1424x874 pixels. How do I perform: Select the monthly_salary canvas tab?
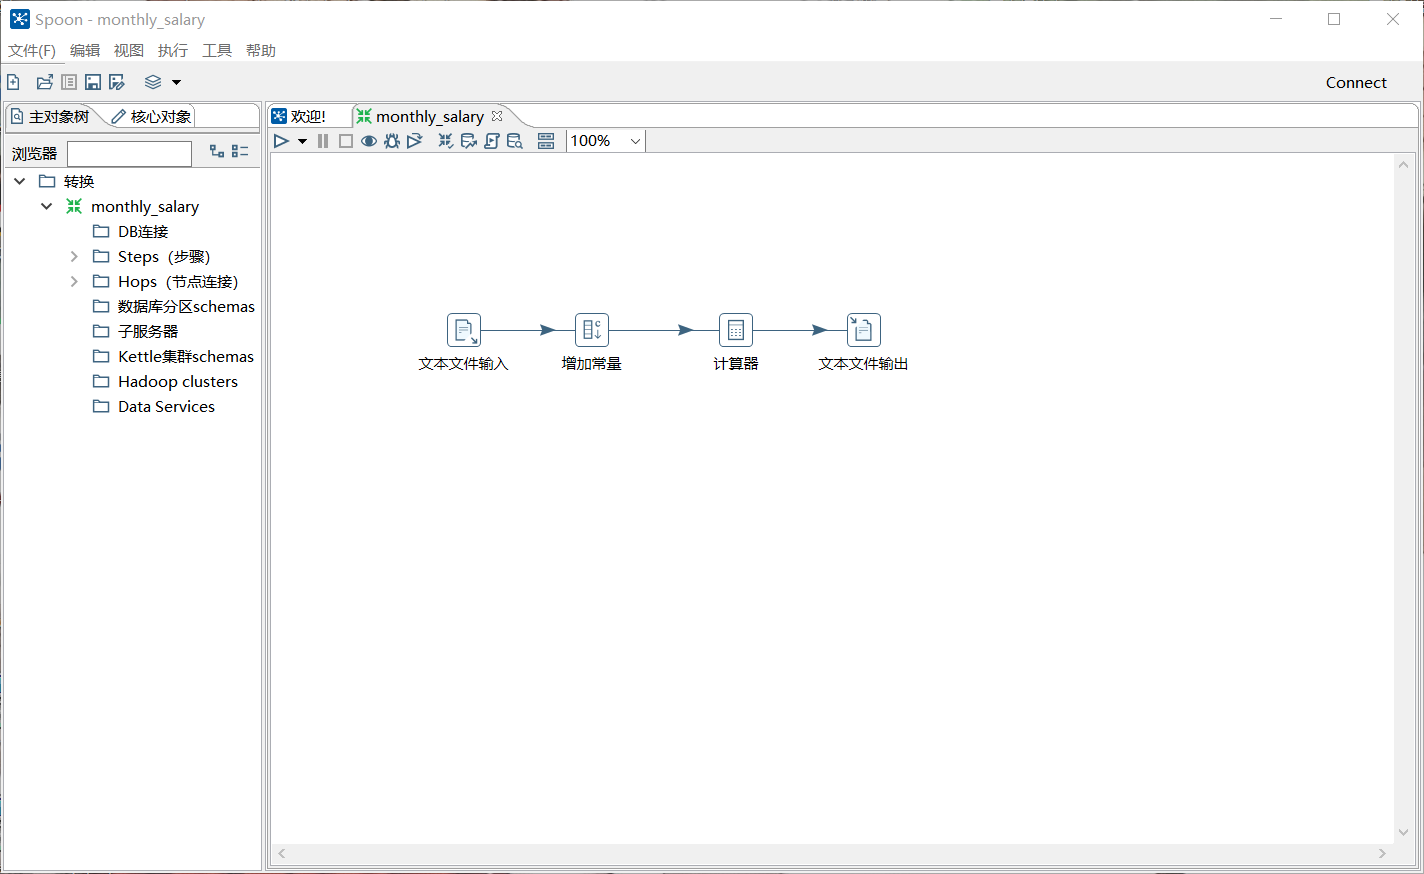point(429,117)
